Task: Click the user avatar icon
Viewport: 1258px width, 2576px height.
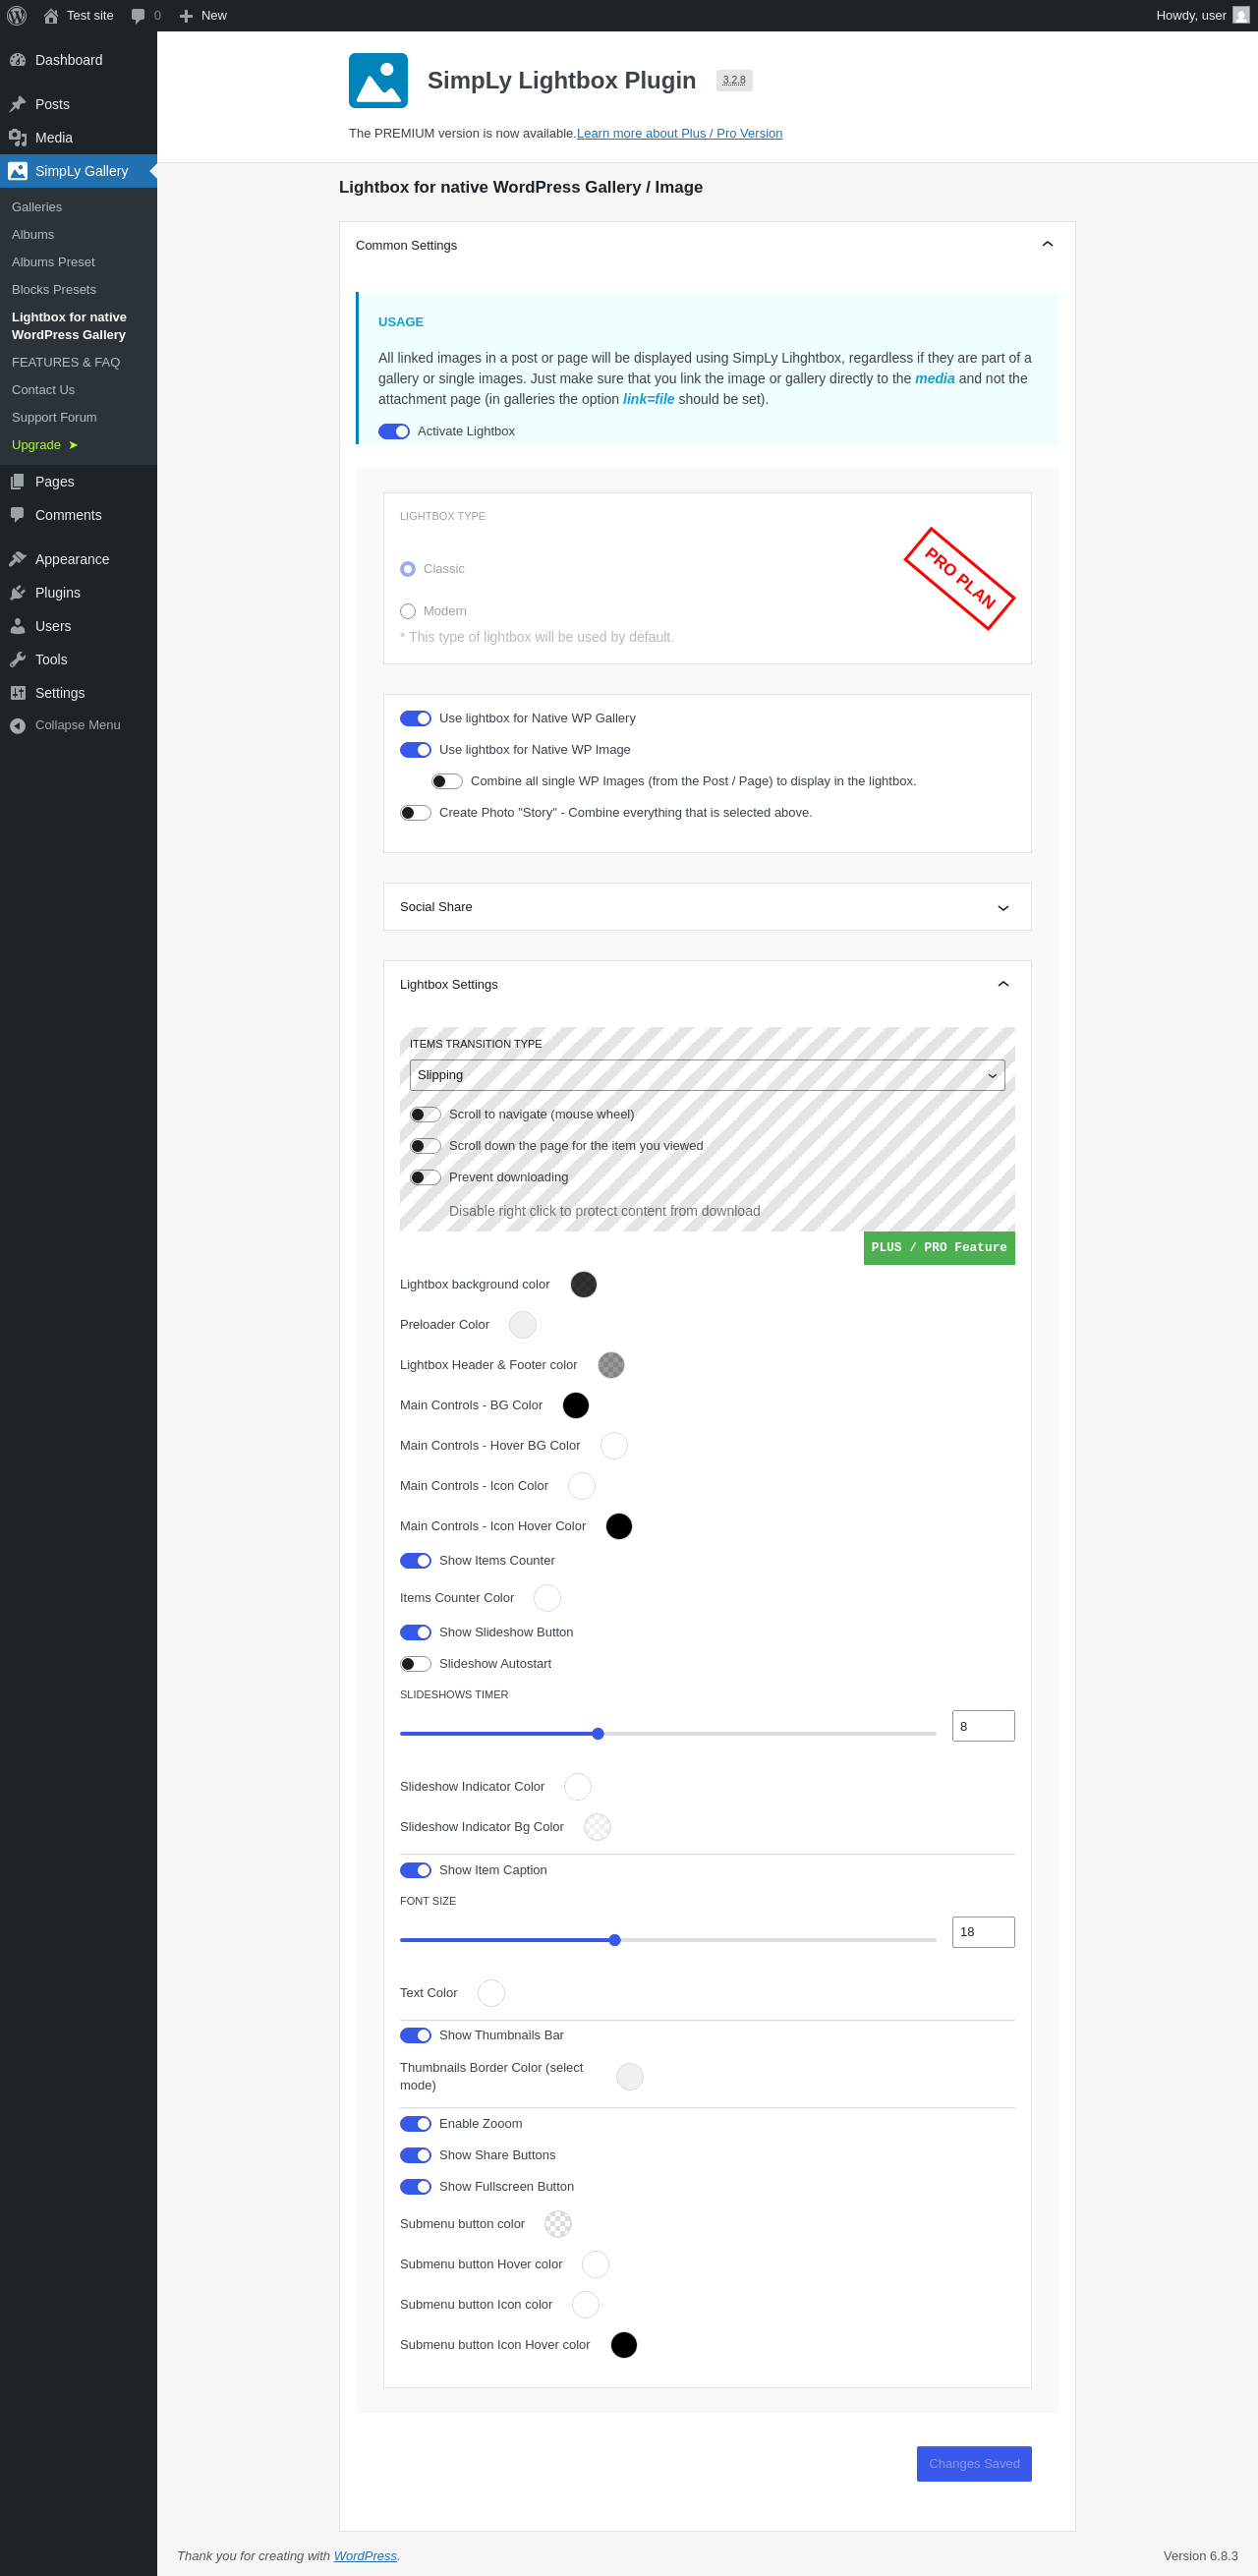Action: [x=1241, y=16]
